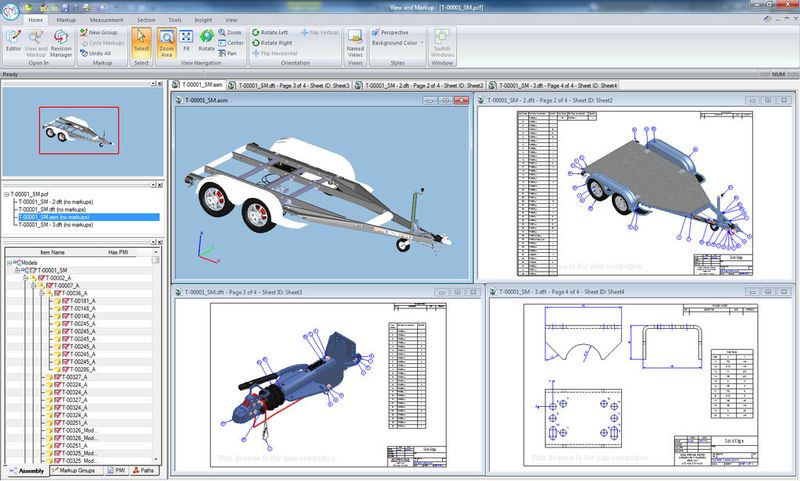The height and width of the screenshot is (481, 800).
Task: Create a New Group markup
Action: click(x=98, y=32)
